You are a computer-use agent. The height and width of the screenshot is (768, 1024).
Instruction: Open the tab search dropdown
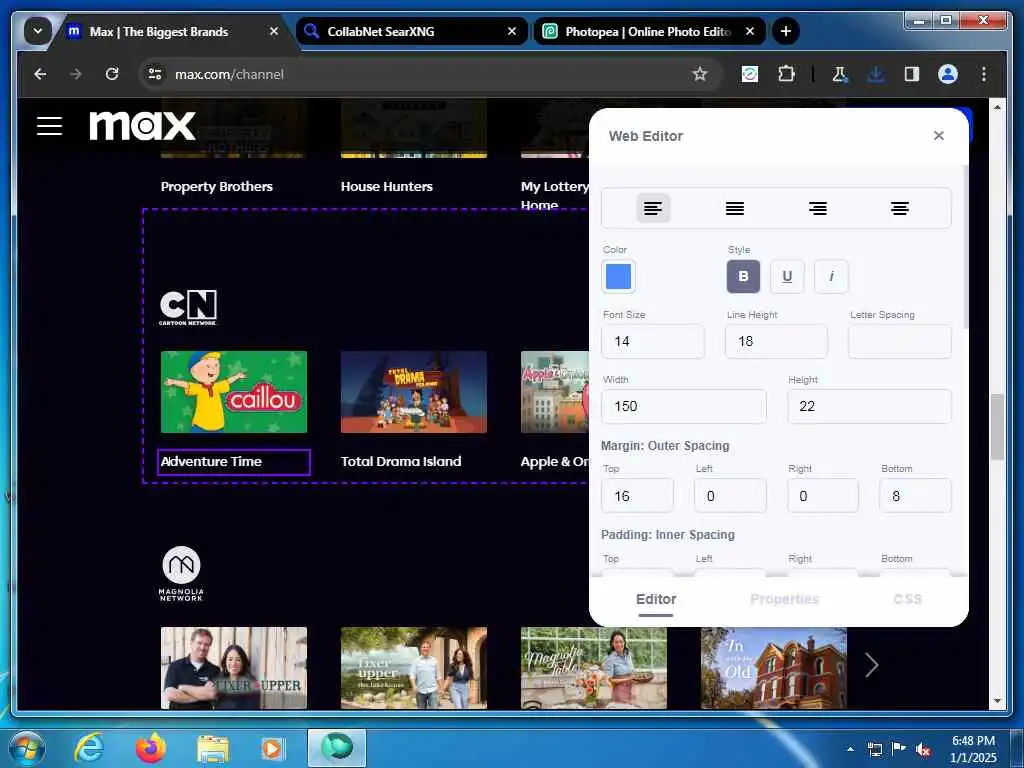coord(37,31)
